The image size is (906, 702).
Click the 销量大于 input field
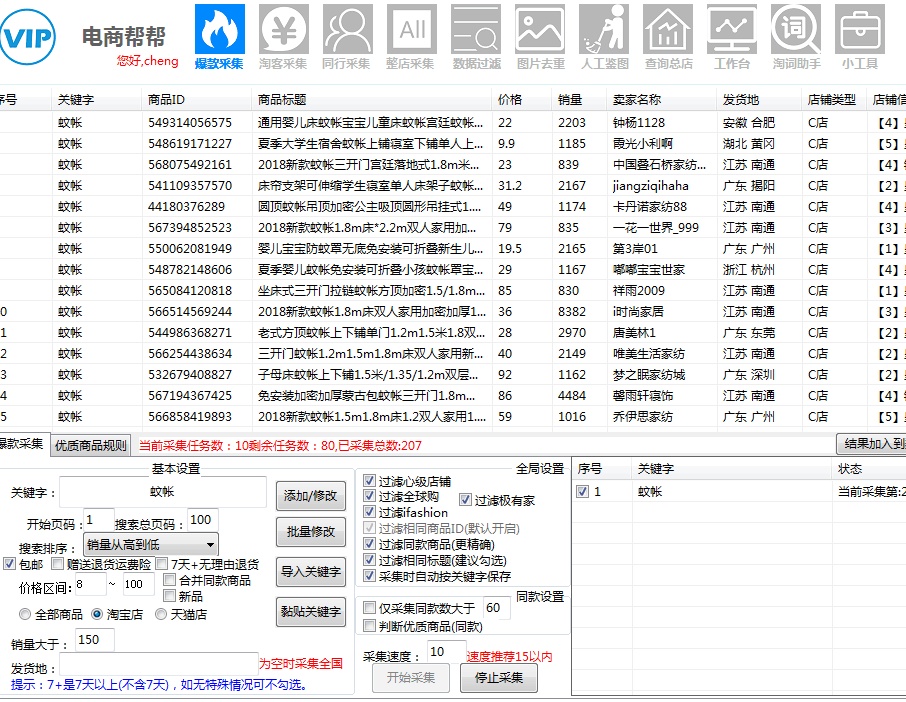[95, 640]
